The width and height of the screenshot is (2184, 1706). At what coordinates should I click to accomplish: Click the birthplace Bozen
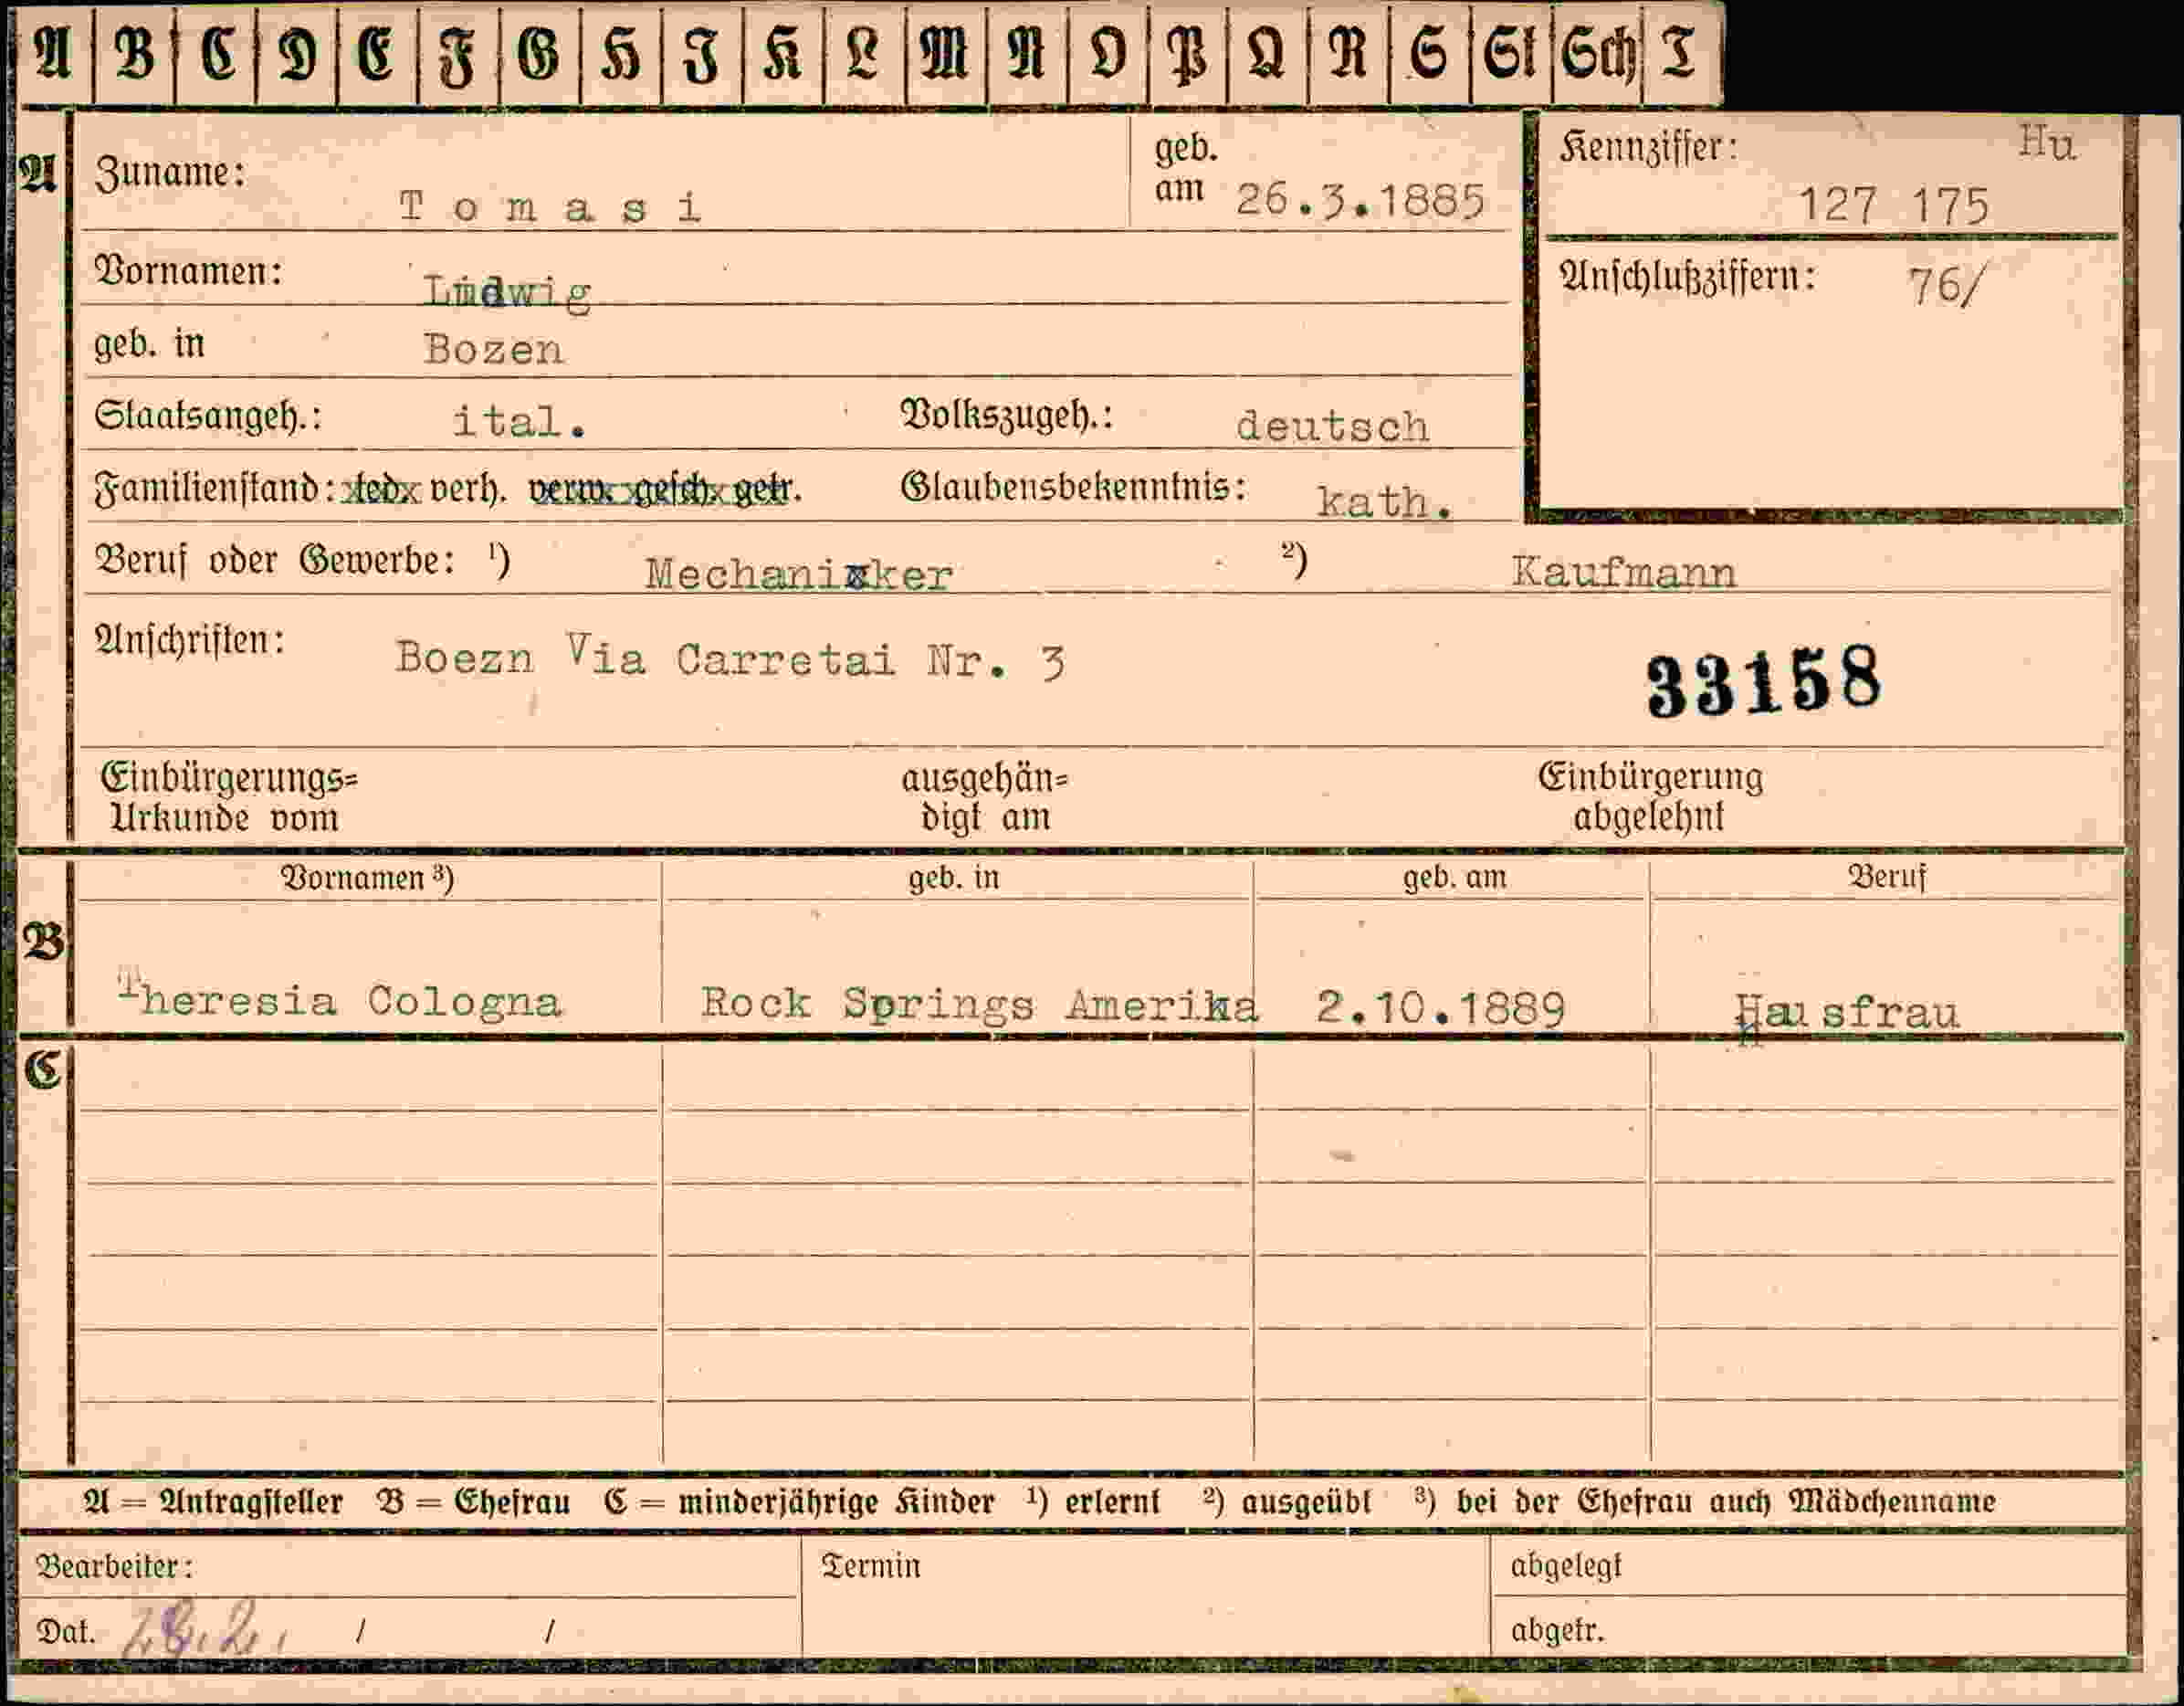[x=494, y=349]
